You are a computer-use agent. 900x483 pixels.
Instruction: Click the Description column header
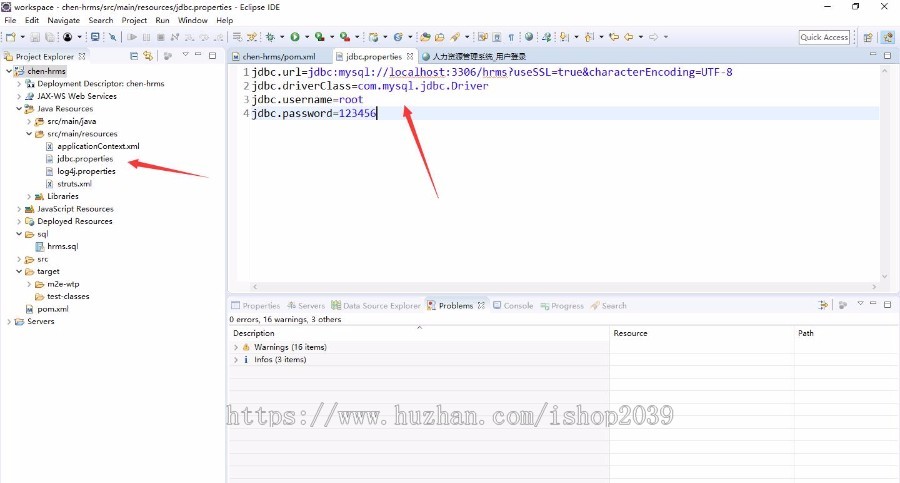coord(419,333)
